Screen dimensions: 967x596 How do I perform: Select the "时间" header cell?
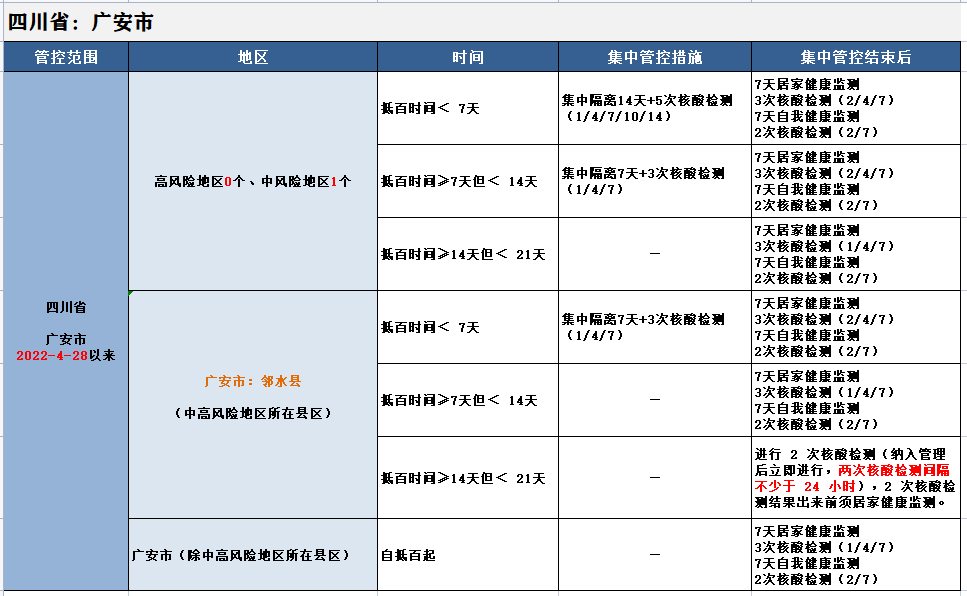[x=467, y=57]
